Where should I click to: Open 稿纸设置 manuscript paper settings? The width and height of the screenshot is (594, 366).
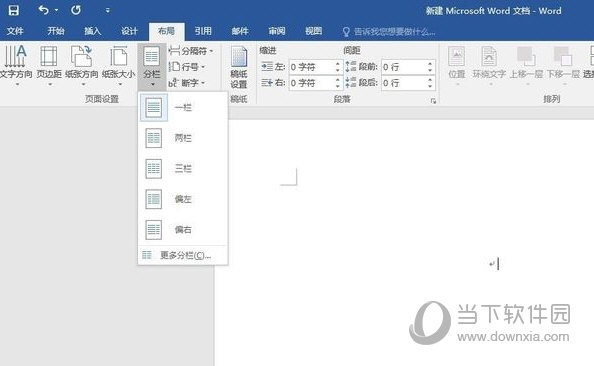click(239, 67)
